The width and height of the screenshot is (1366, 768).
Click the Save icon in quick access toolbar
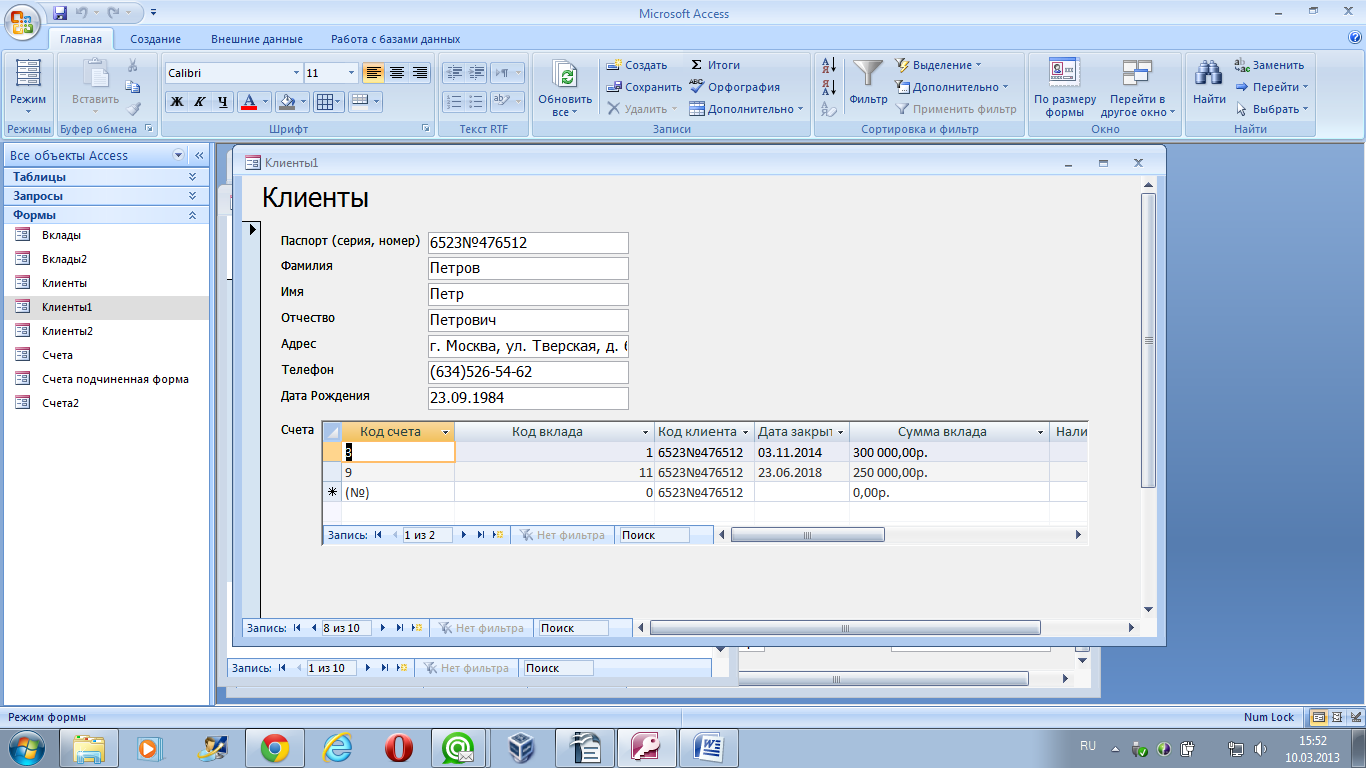pyautogui.click(x=60, y=13)
